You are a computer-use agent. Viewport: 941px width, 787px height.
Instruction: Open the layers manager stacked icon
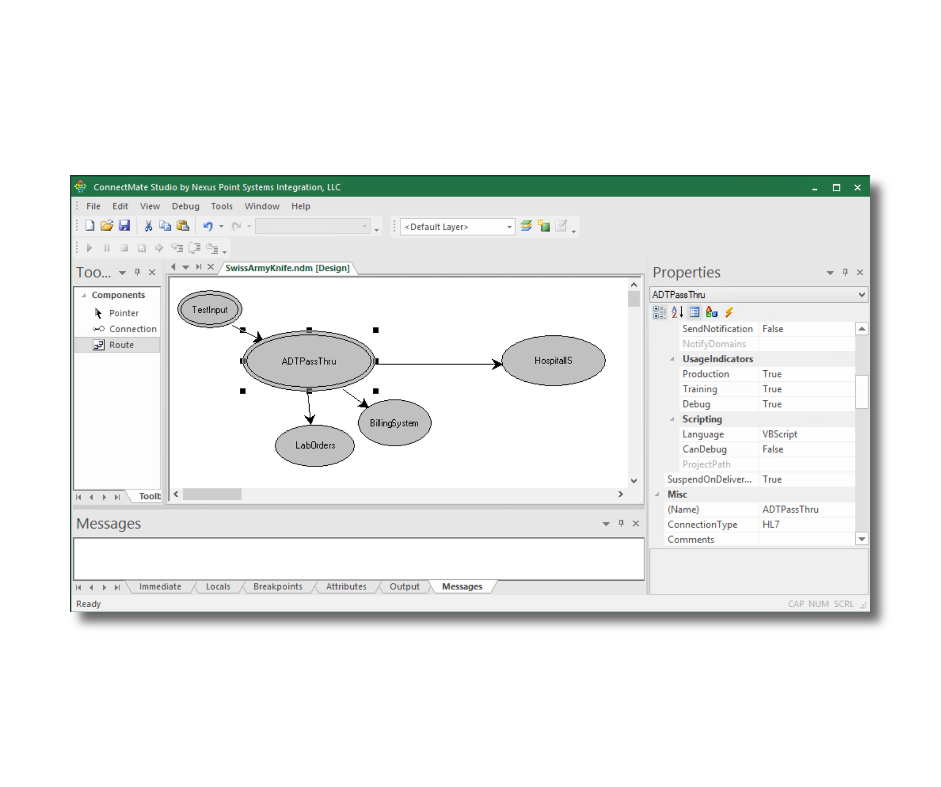tap(526, 226)
